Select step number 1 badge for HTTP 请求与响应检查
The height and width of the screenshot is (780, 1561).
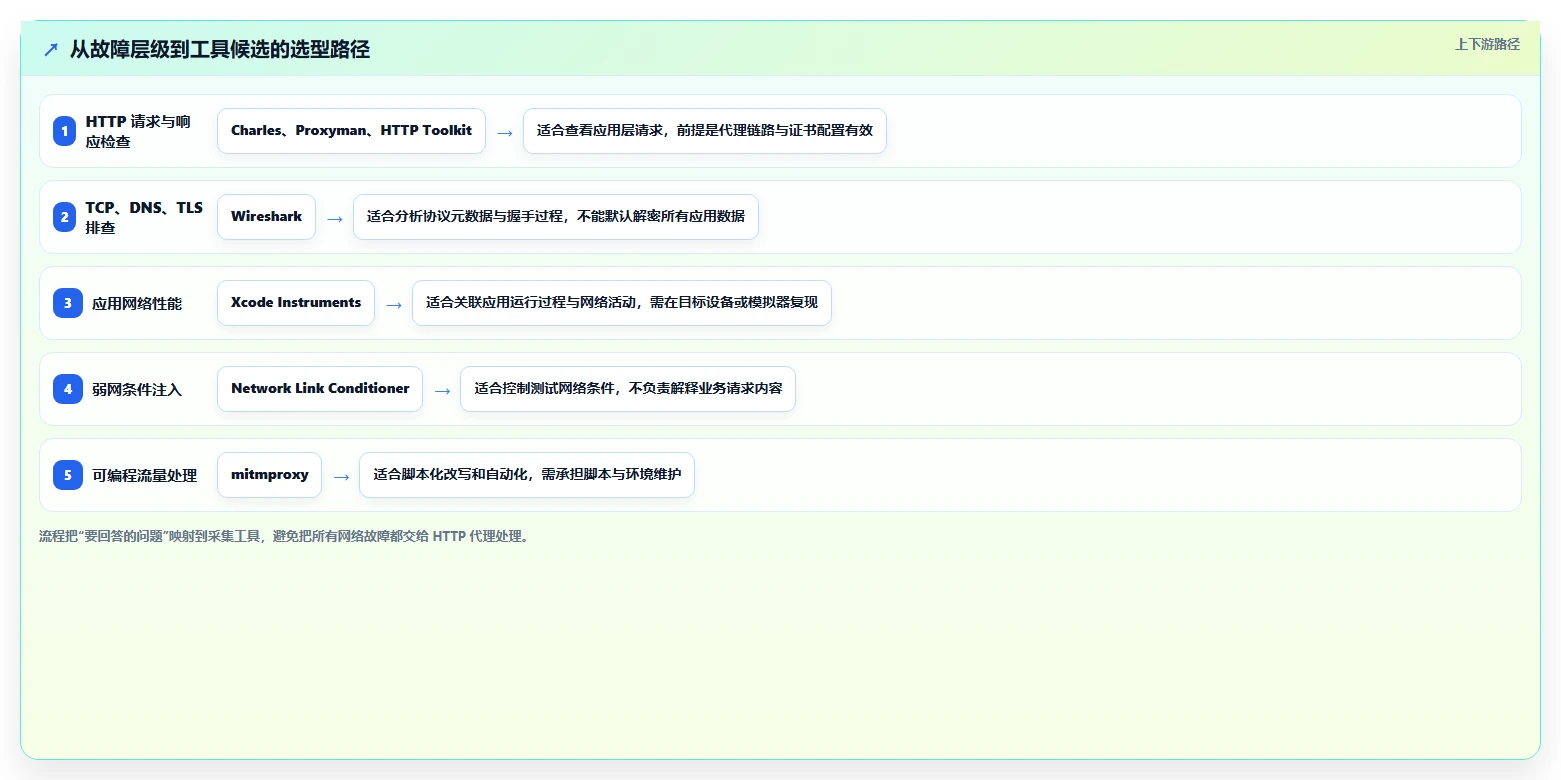64,131
